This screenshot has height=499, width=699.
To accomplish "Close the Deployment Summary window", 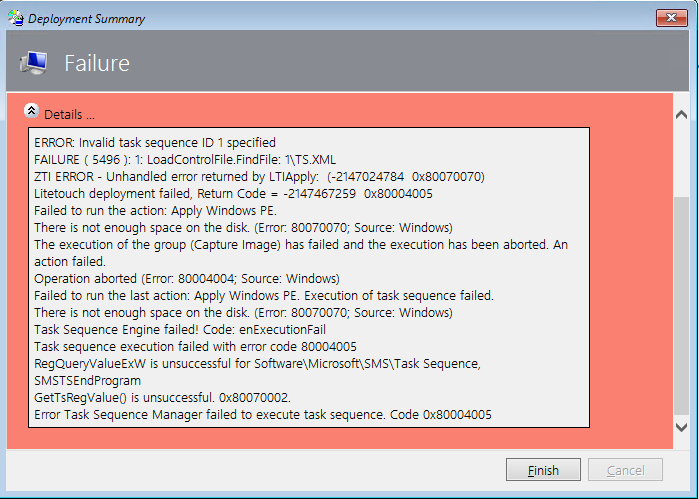I will 670,18.
